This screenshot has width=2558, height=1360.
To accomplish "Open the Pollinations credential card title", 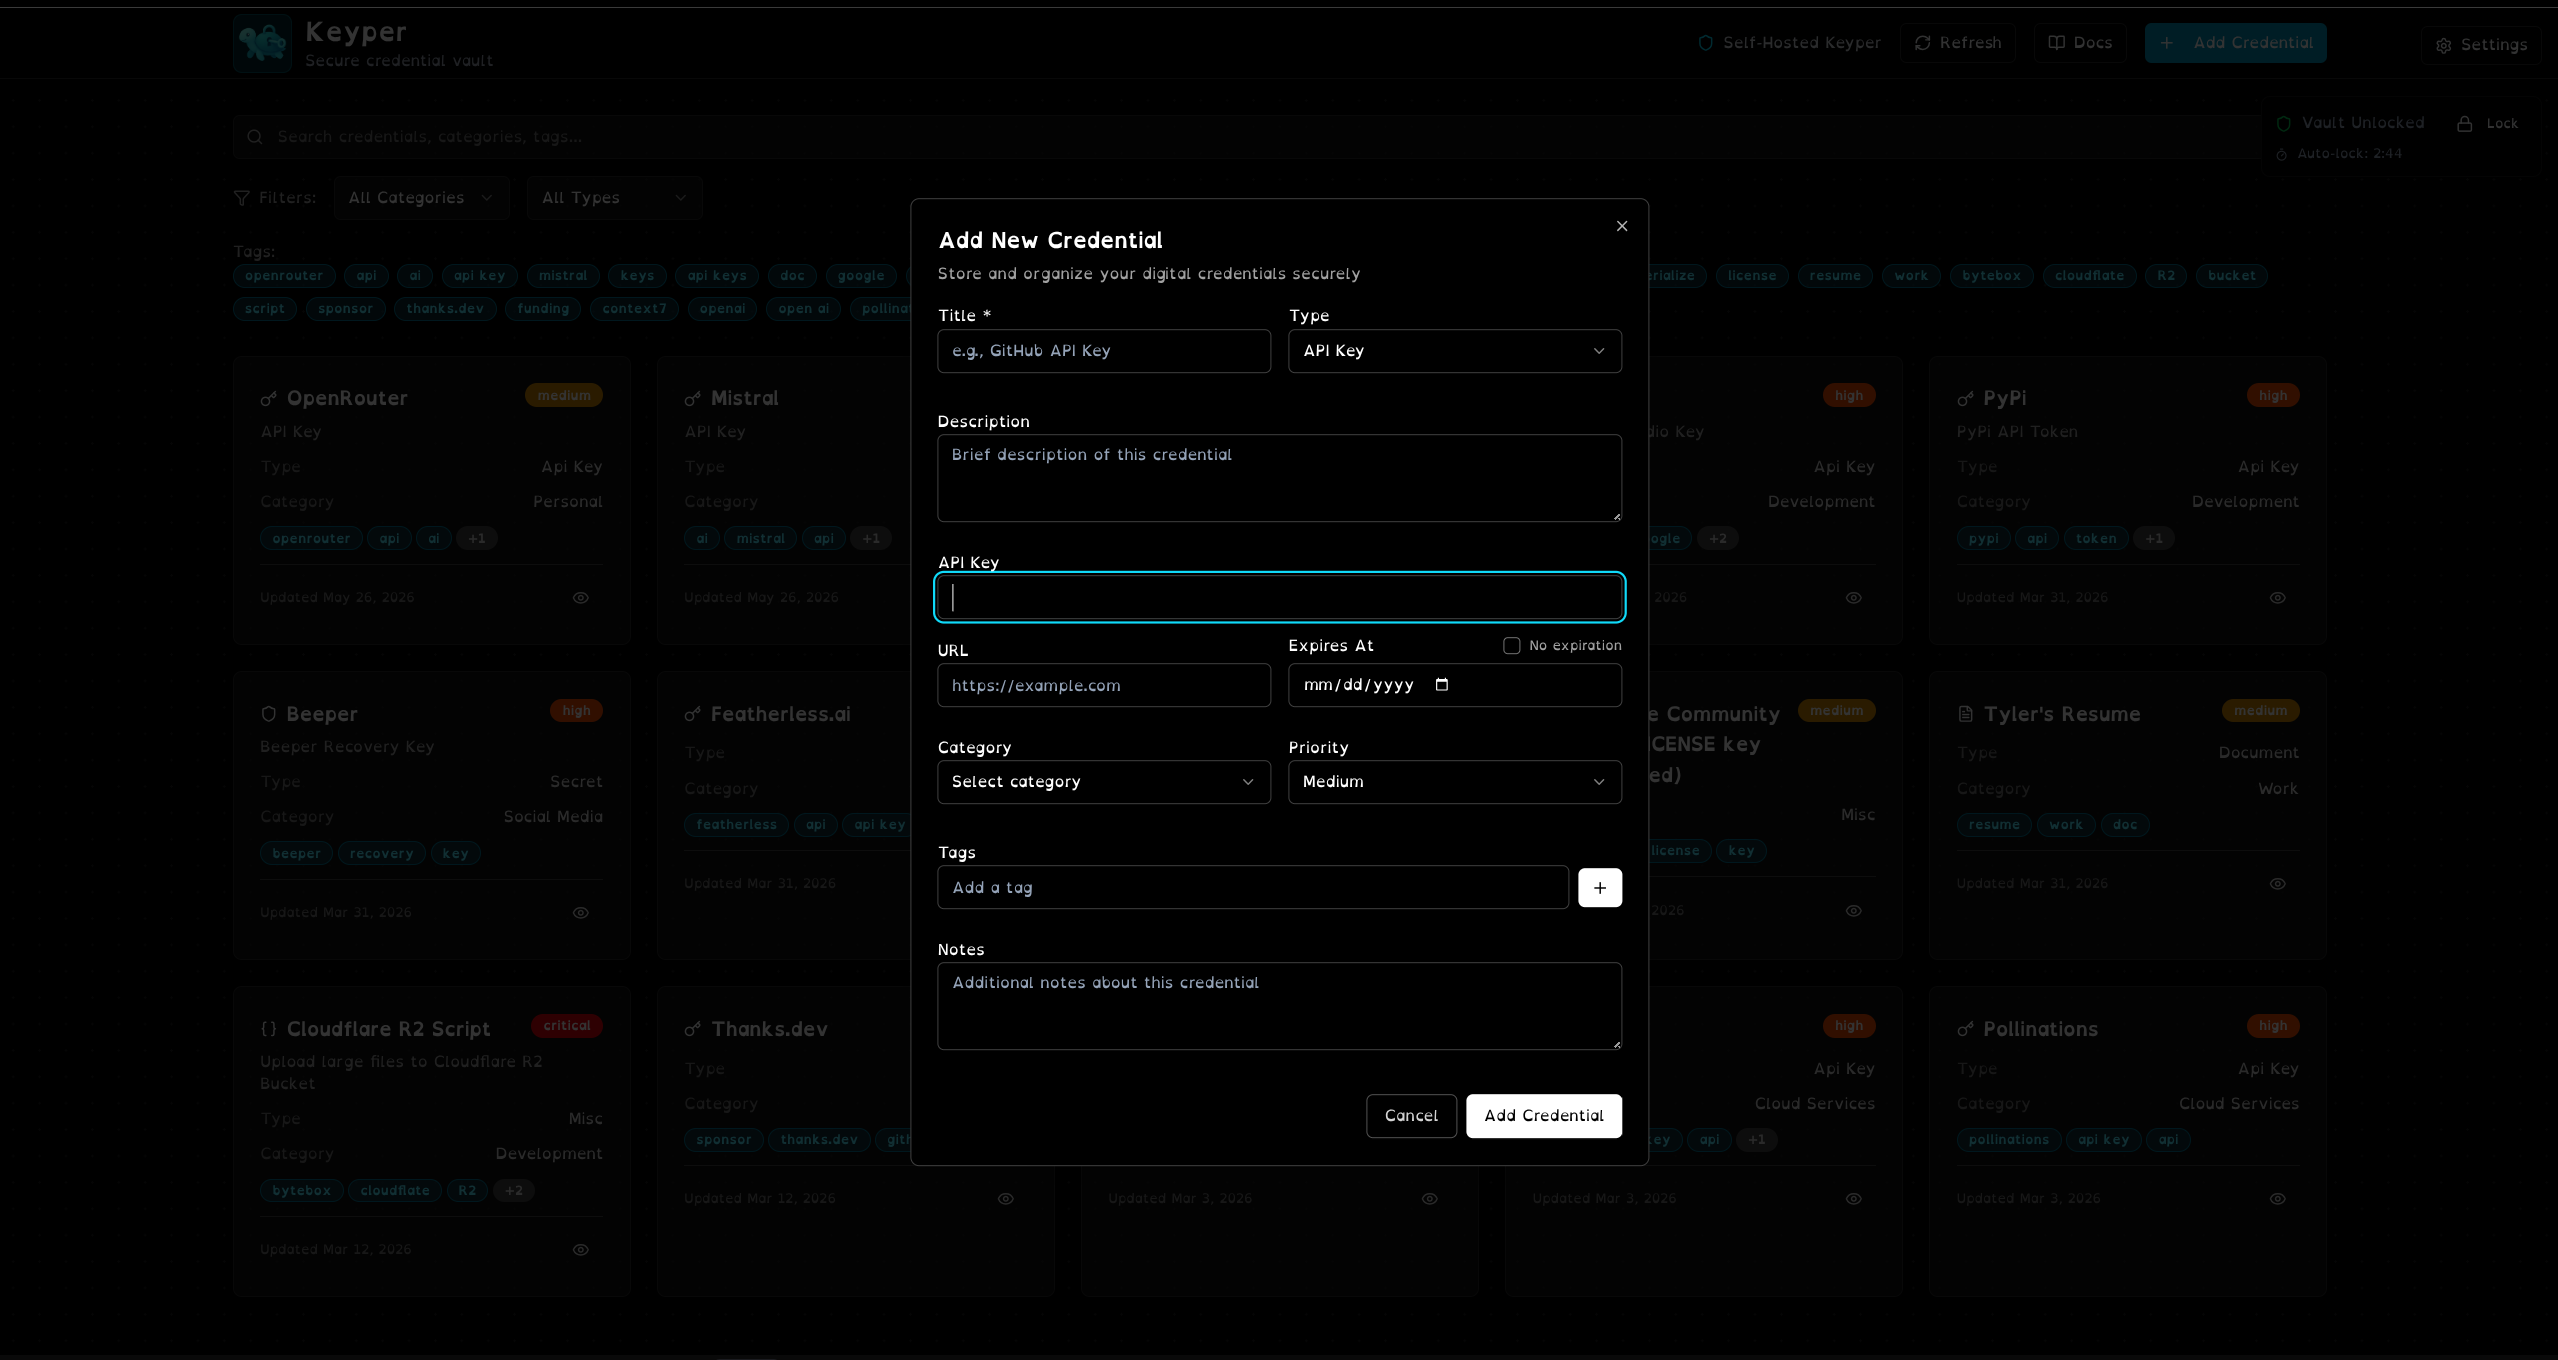I will tap(2040, 1029).
